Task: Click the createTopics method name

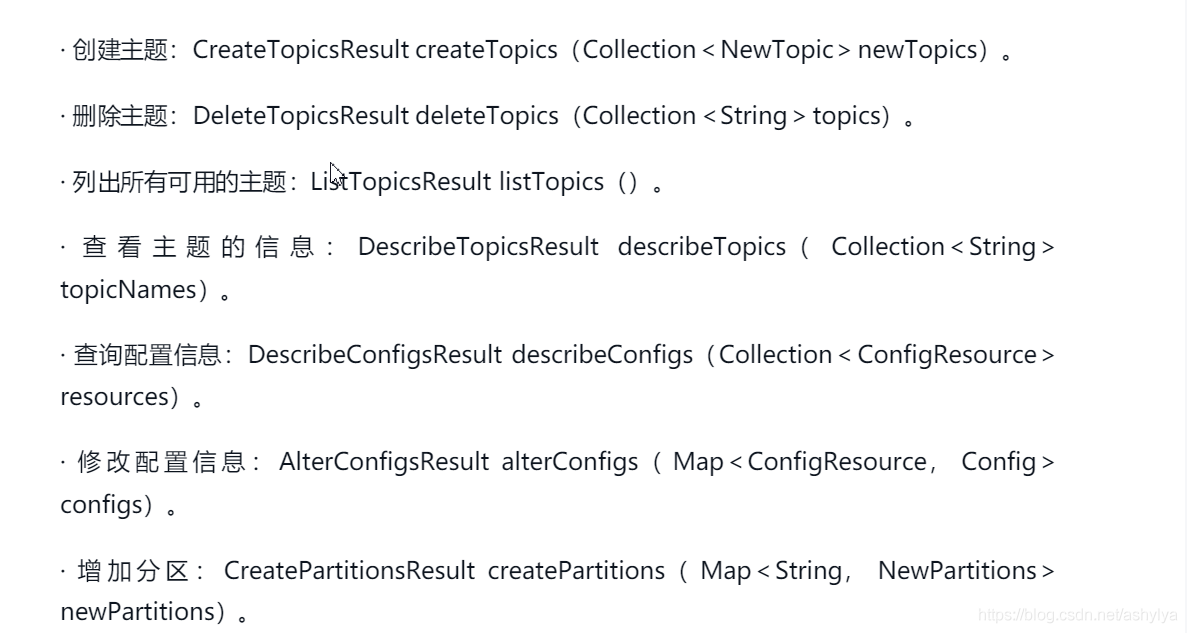Action: coord(487,50)
